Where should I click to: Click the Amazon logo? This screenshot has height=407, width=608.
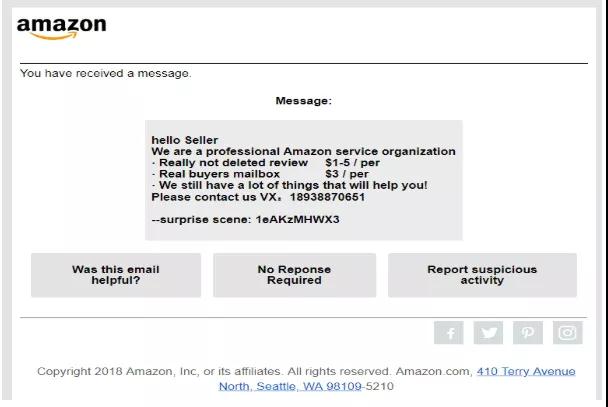61,28
